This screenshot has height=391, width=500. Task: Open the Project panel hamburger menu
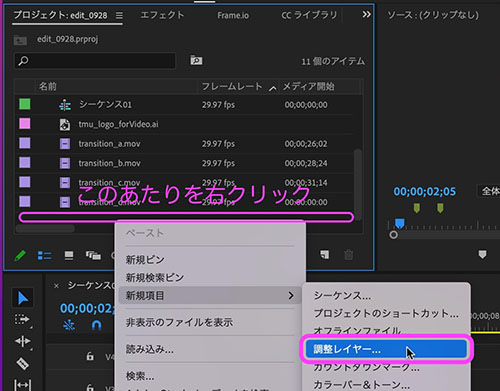coord(119,15)
